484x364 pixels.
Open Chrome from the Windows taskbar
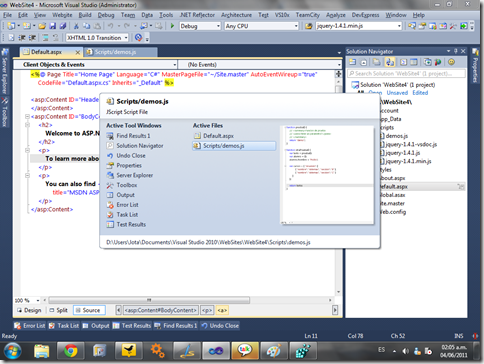coord(70,351)
